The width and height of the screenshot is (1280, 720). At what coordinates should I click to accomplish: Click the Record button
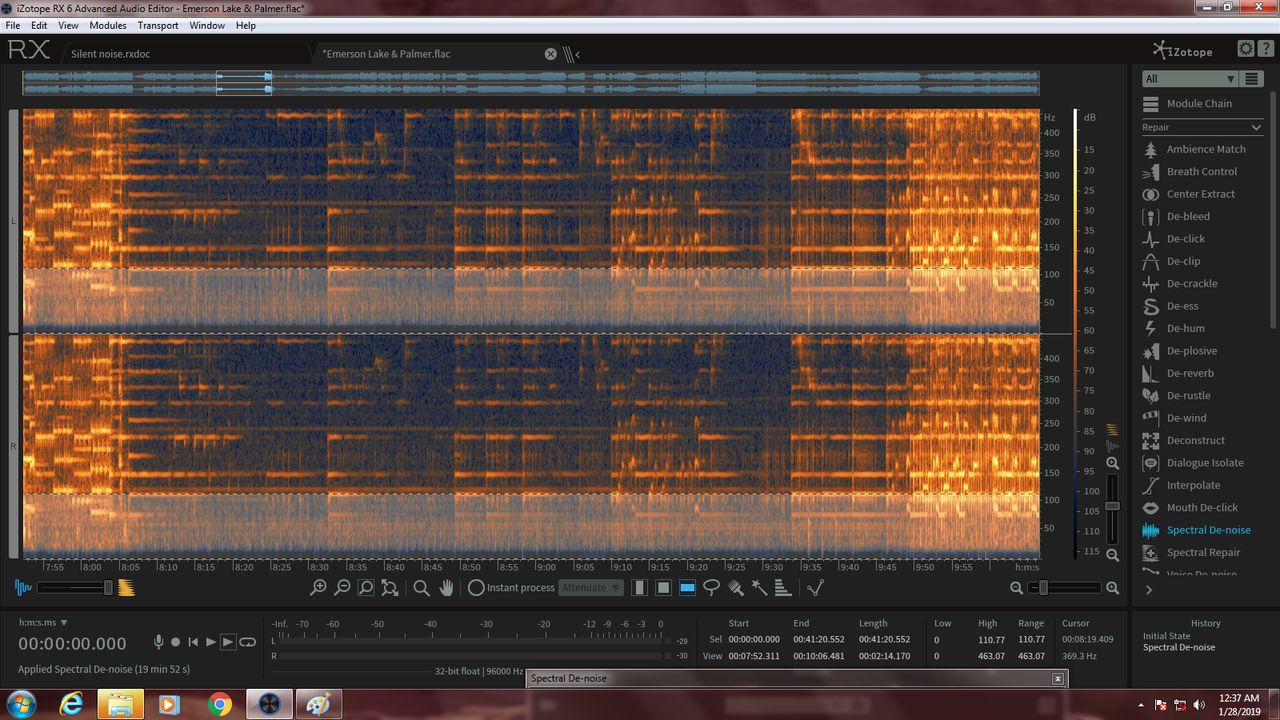(176, 642)
